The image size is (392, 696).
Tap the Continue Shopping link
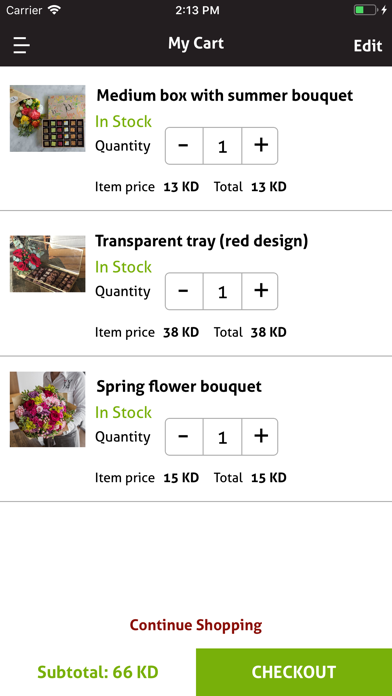tap(196, 625)
